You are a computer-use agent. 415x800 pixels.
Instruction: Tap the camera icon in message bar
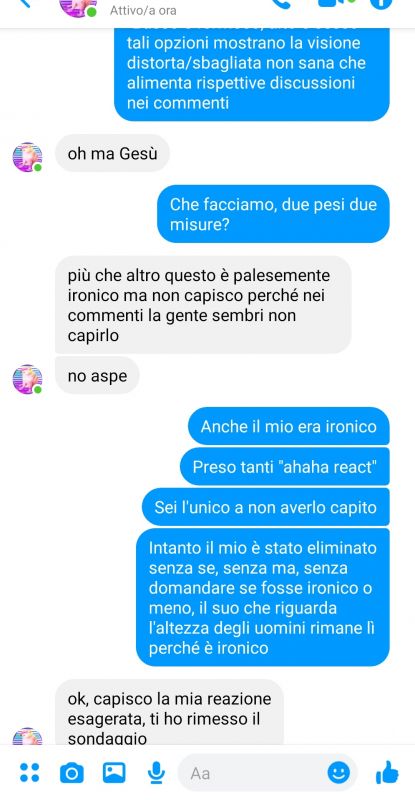[72, 773]
